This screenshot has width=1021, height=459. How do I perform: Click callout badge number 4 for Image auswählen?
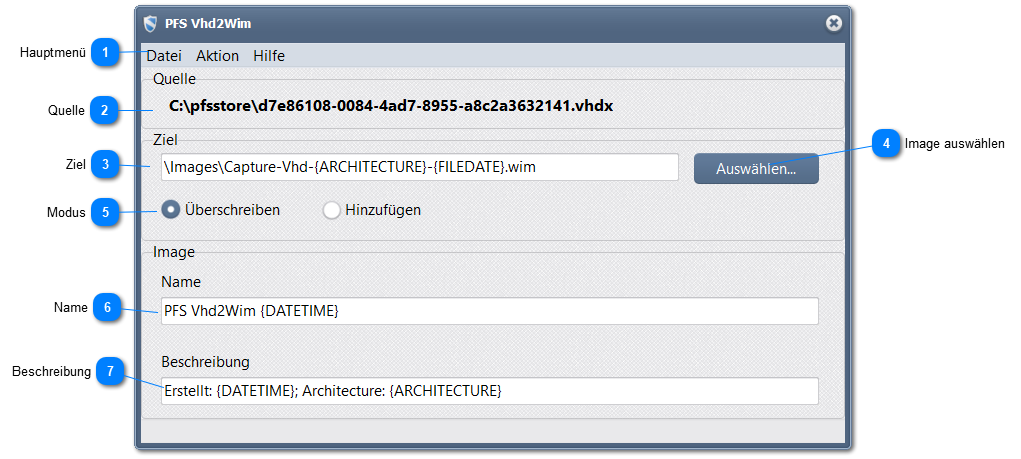point(885,144)
